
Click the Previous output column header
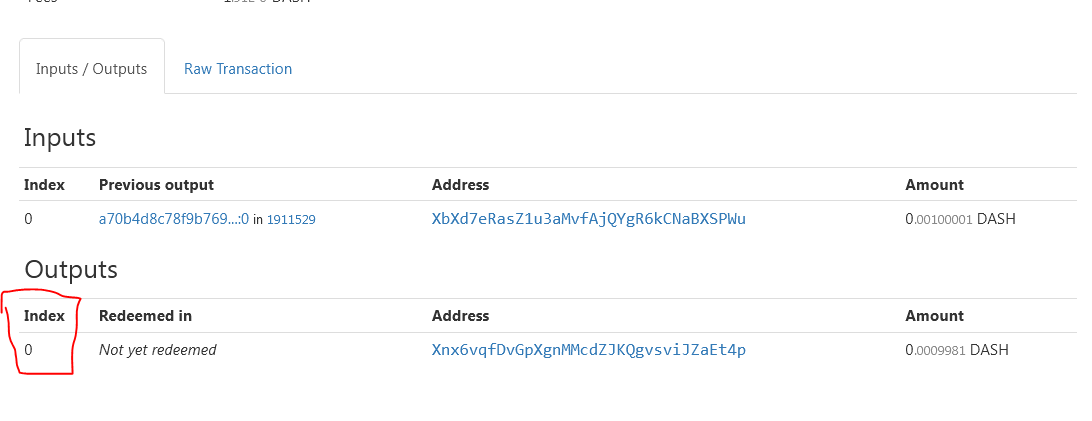pos(157,185)
